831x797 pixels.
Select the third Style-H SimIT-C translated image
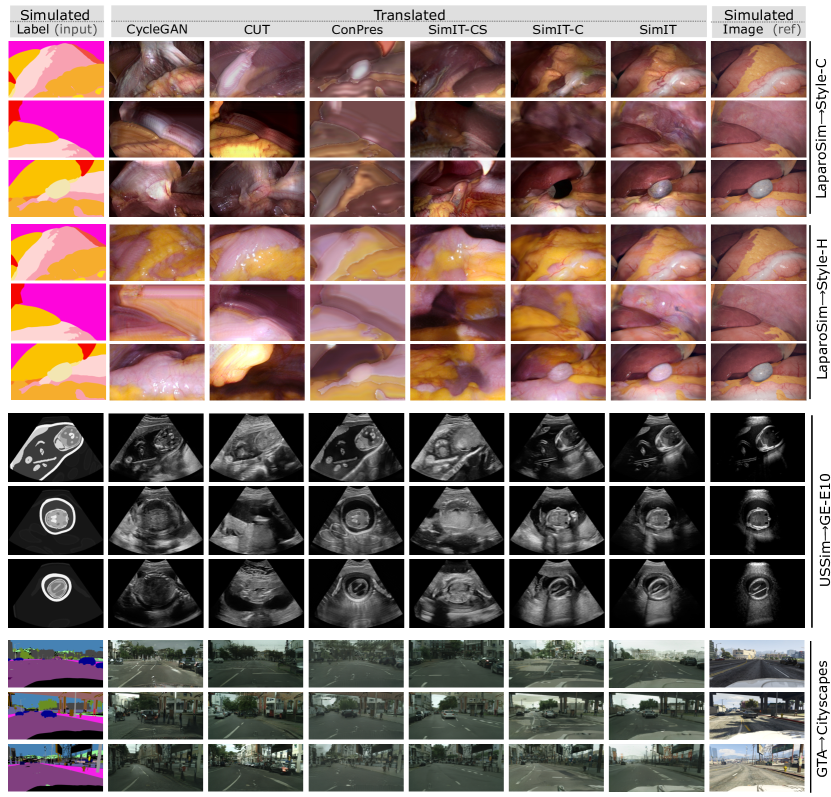pos(559,372)
